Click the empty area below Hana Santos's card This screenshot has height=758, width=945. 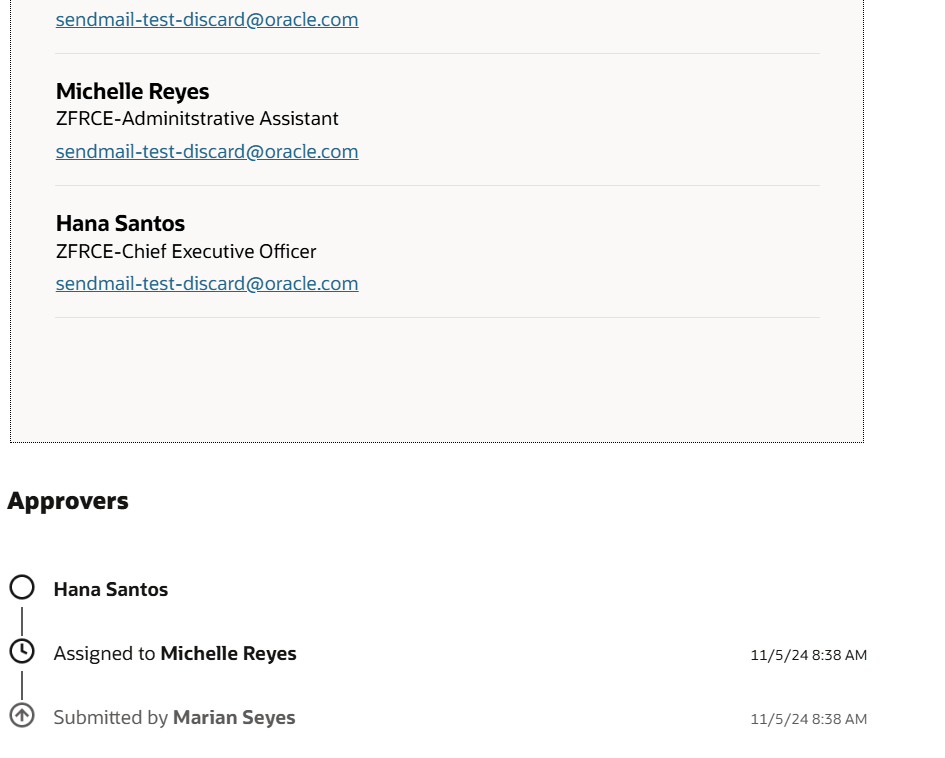[x=437, y=380]
